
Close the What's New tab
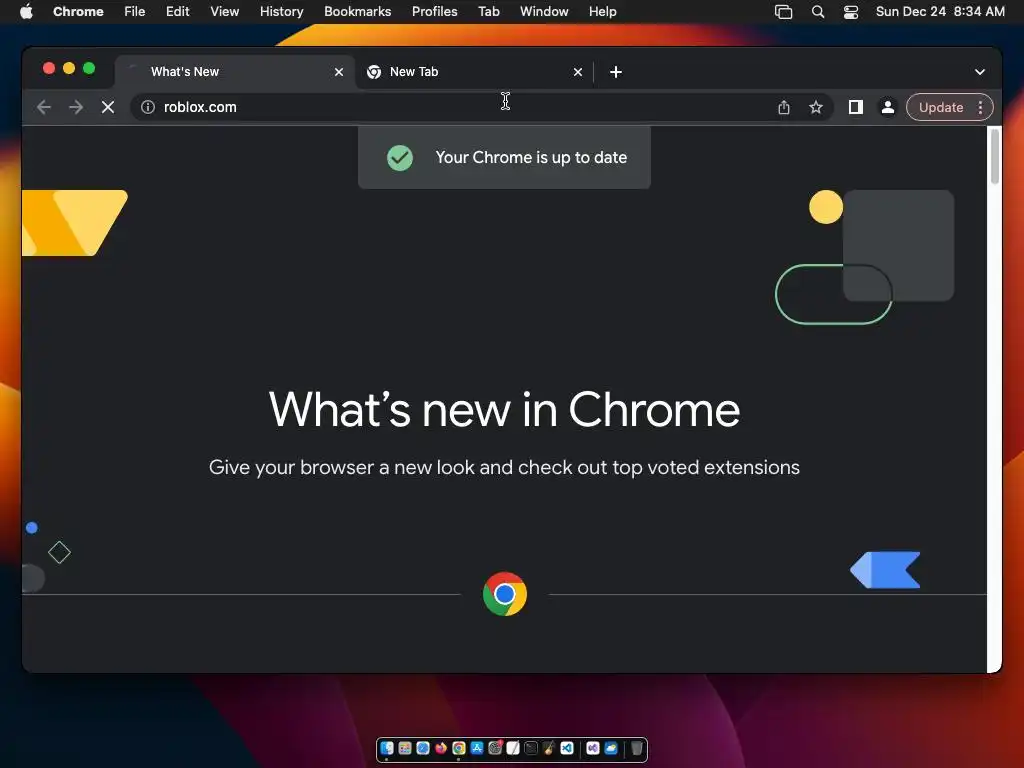tap(339, 72)
